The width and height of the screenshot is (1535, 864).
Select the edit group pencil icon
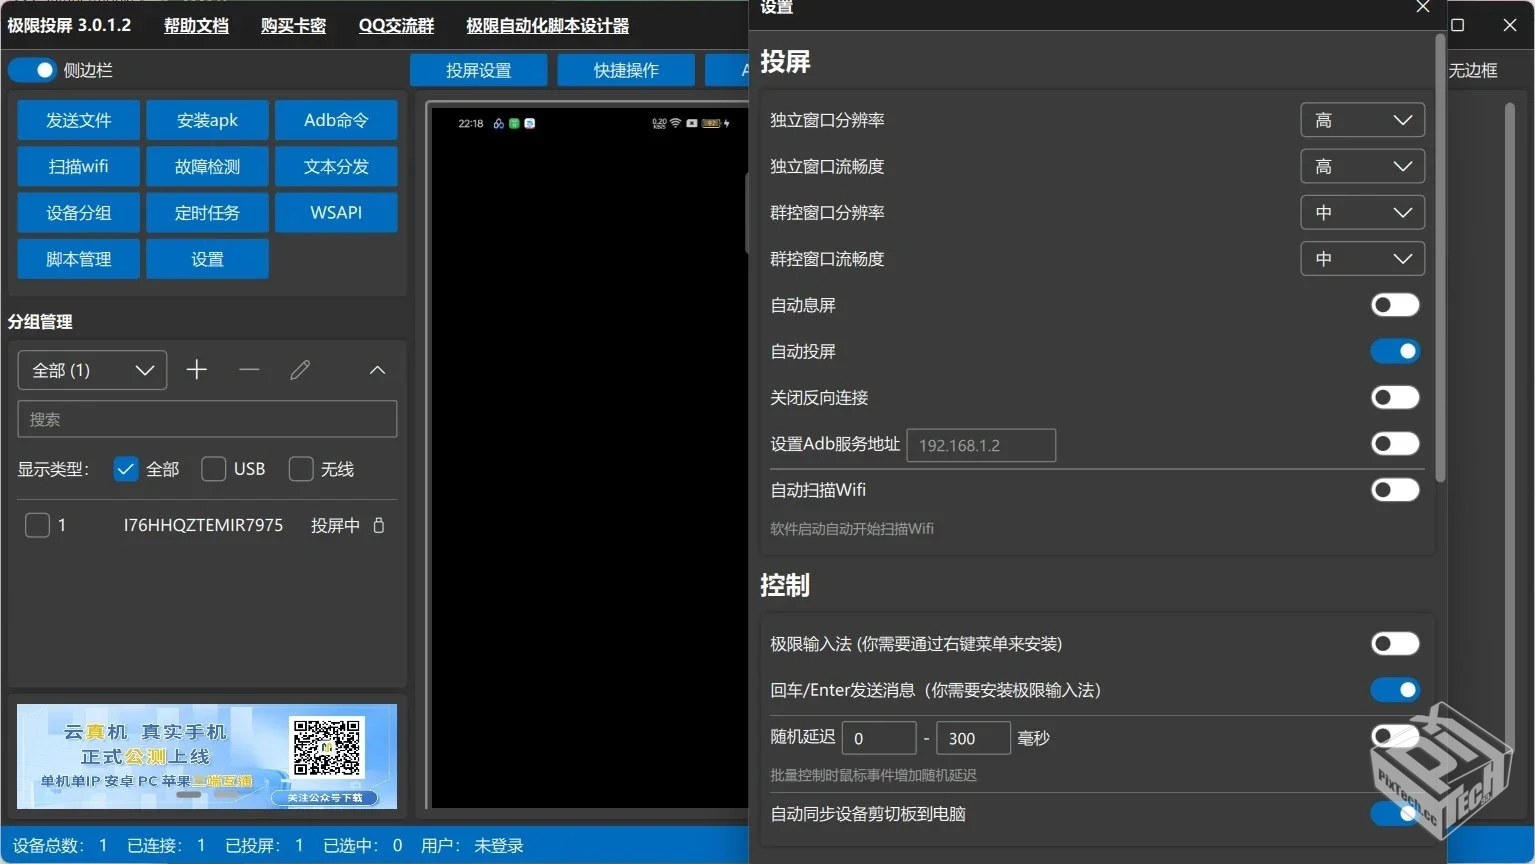(299, 370)
